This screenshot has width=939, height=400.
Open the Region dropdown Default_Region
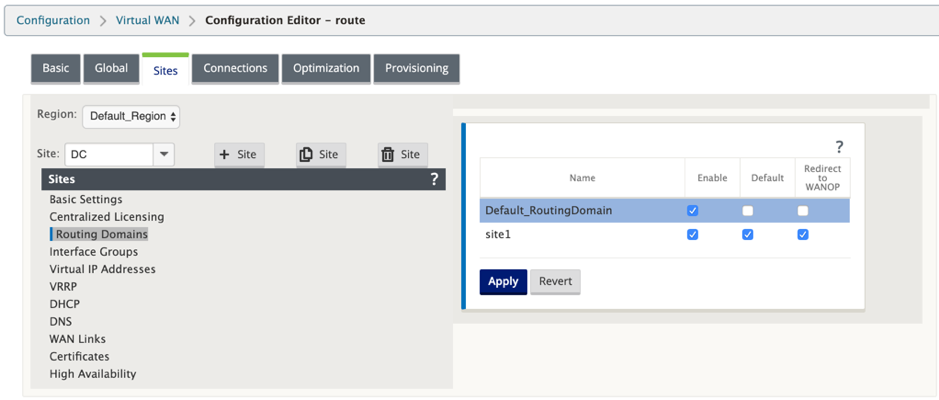click(x=131, y=117)
